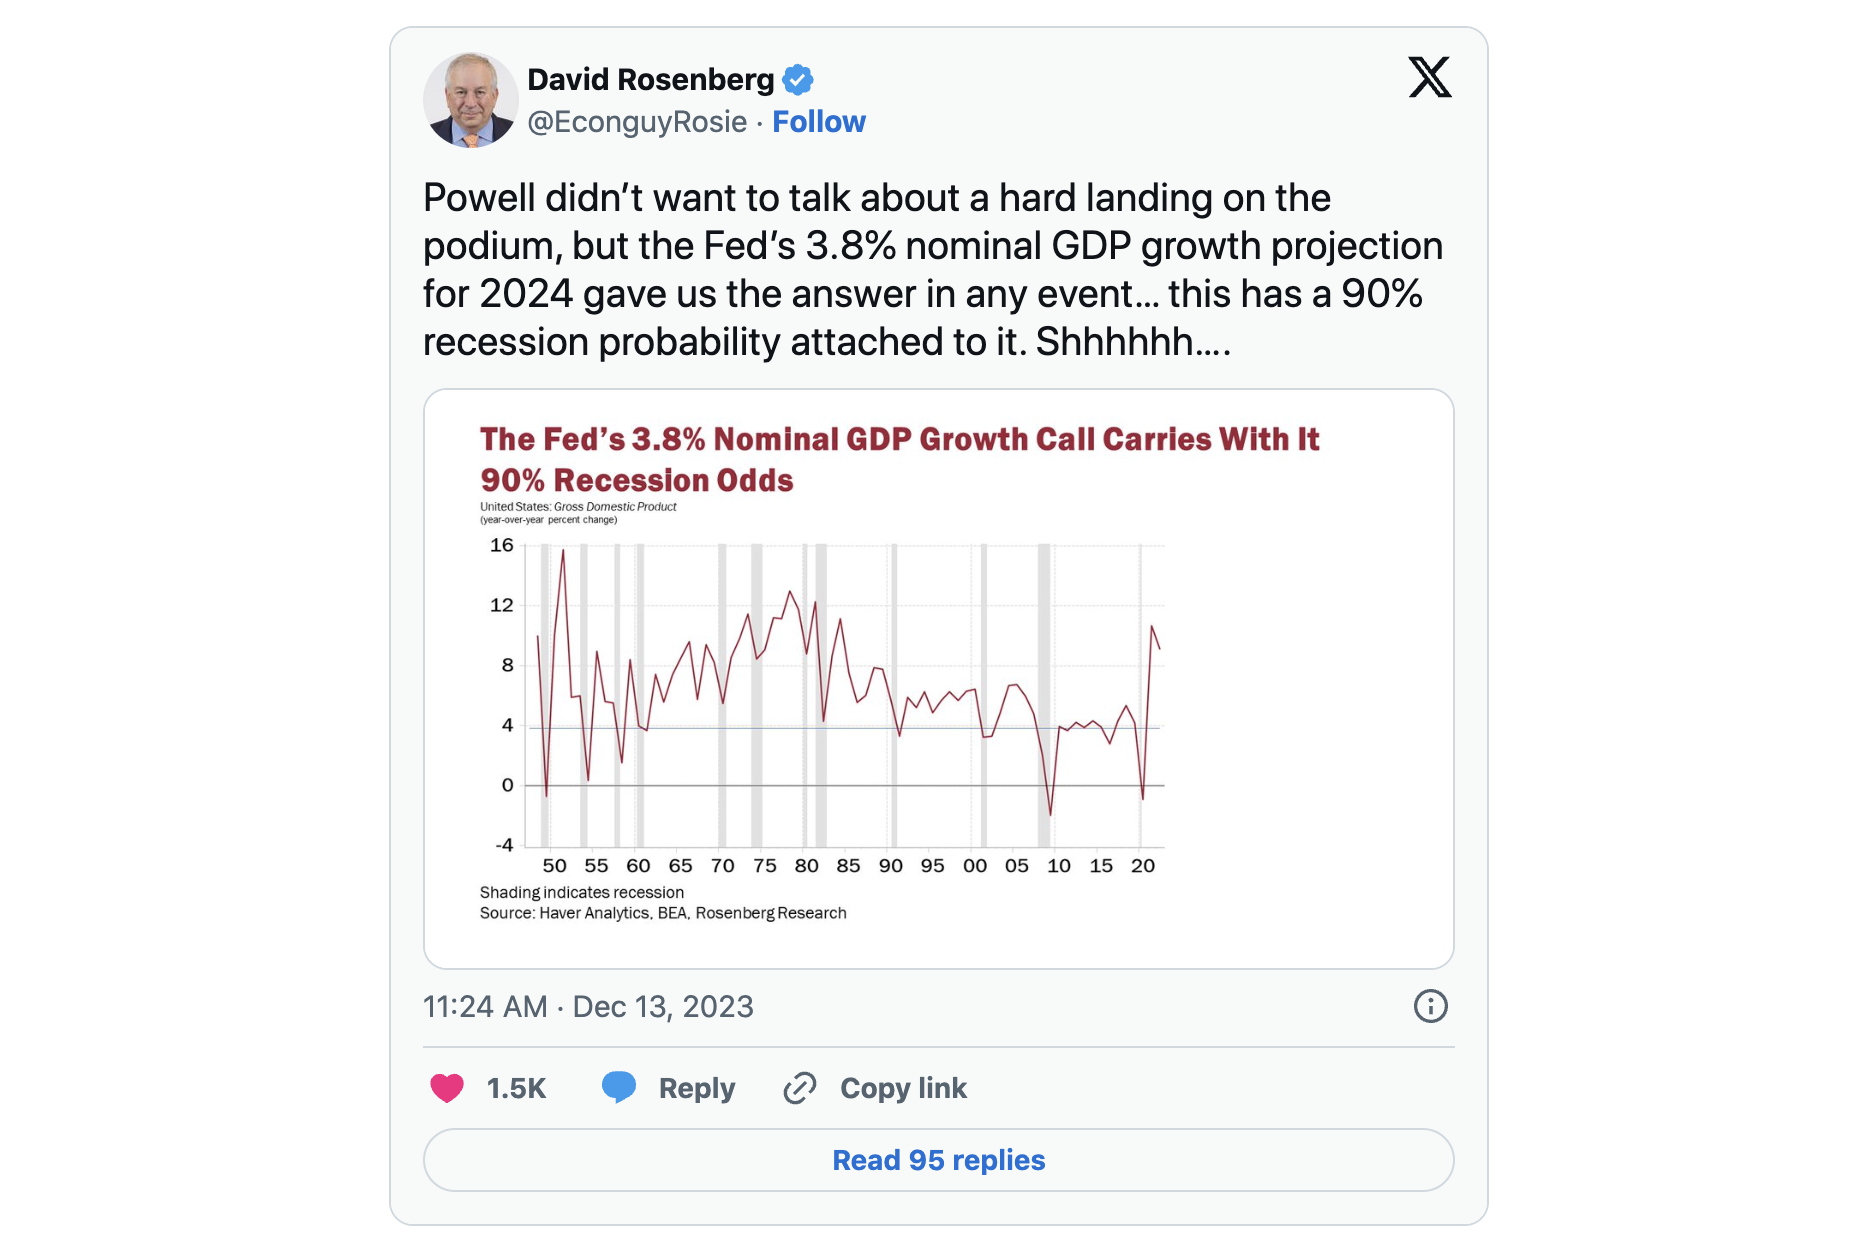Open the nominal GDP growth chart image
This screenshot has height=1244, width=1858.
tap(938, 678)
